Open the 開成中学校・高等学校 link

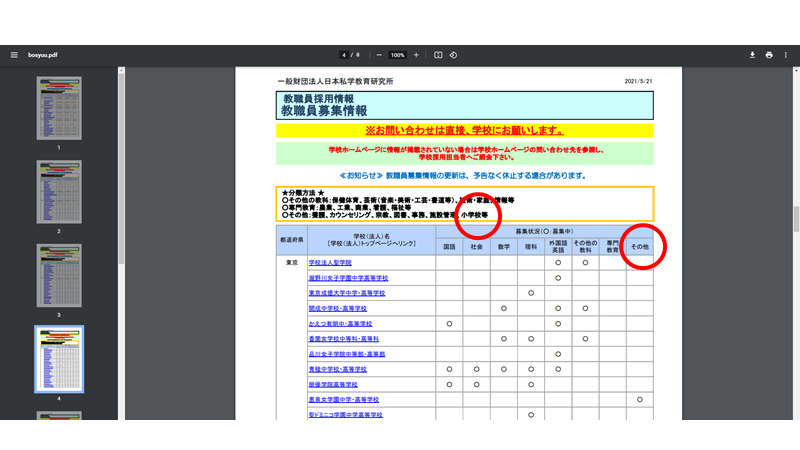pos(338,309)
